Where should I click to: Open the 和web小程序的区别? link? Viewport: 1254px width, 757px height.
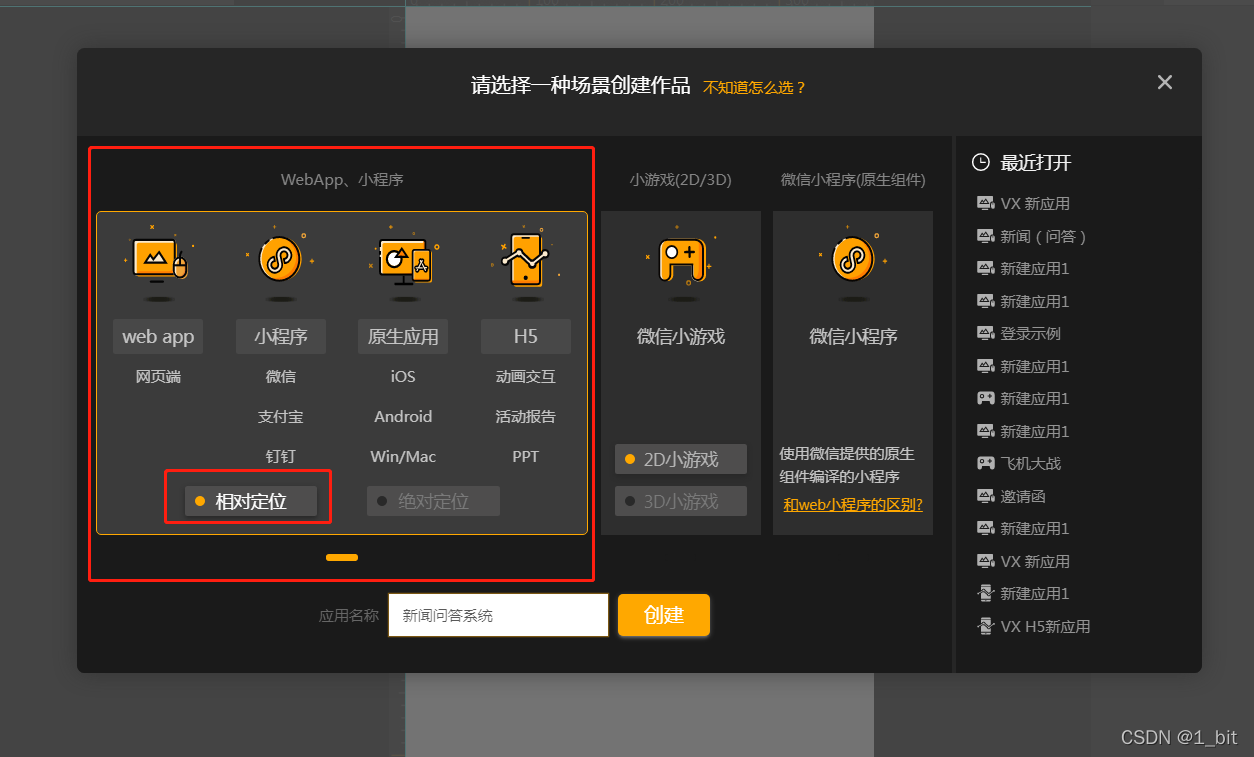pyautogui.click(x=853, y=505)
